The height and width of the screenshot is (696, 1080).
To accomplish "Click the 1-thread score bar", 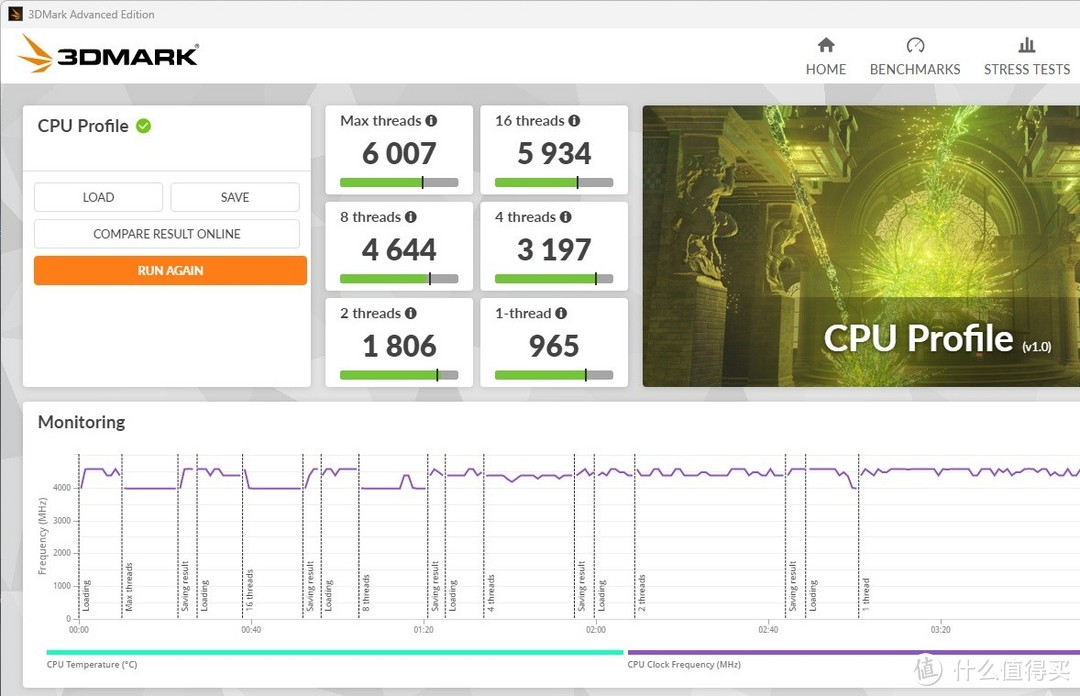I will (x=554, y=376).
